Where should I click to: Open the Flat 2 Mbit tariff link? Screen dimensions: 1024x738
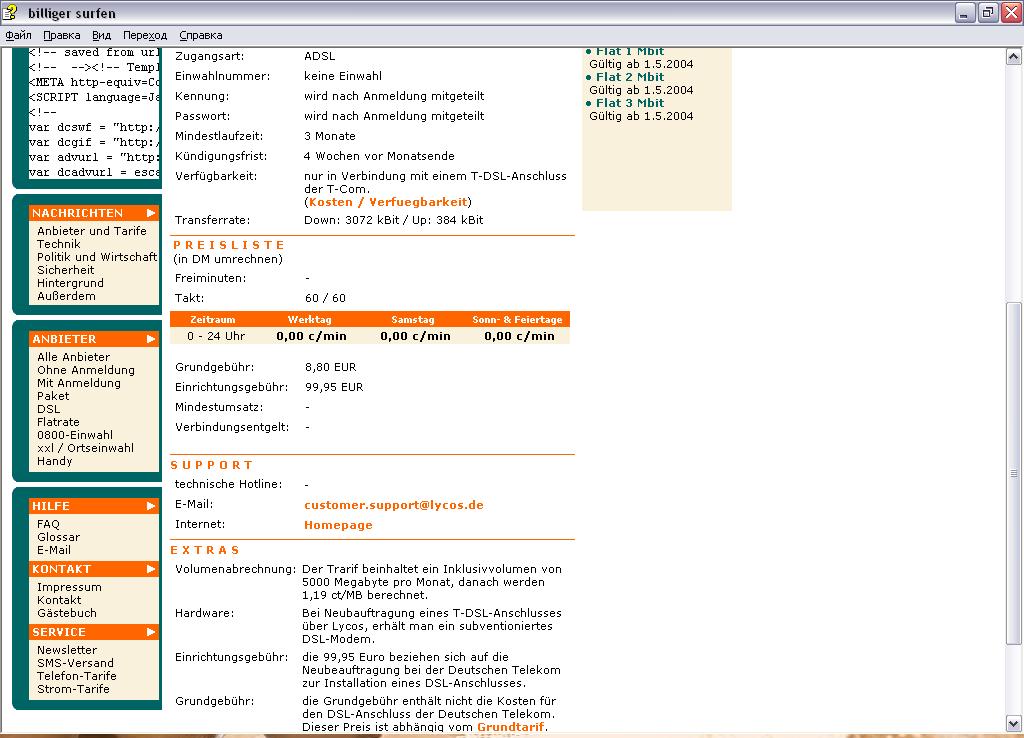pyautogui.click(x=630, y=77)
